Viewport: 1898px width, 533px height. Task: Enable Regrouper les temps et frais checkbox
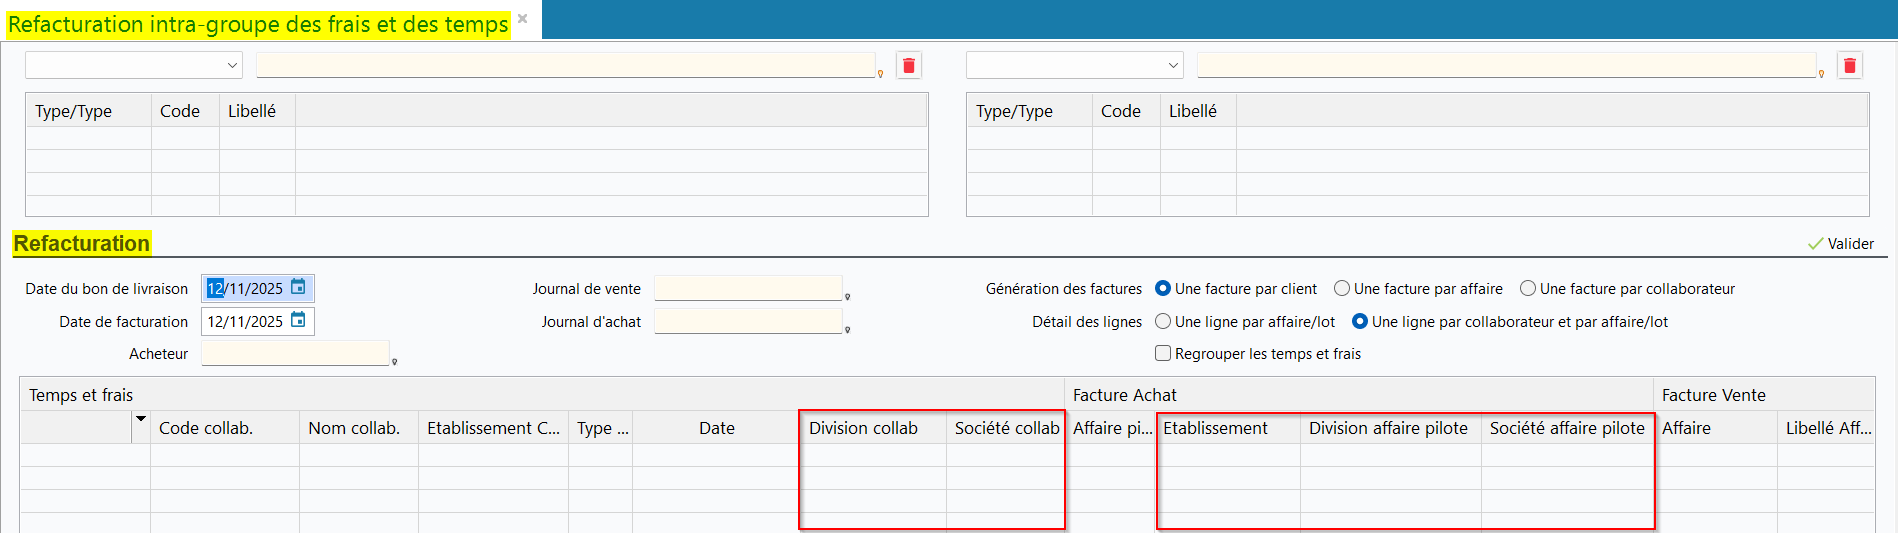pos(1163,353)
